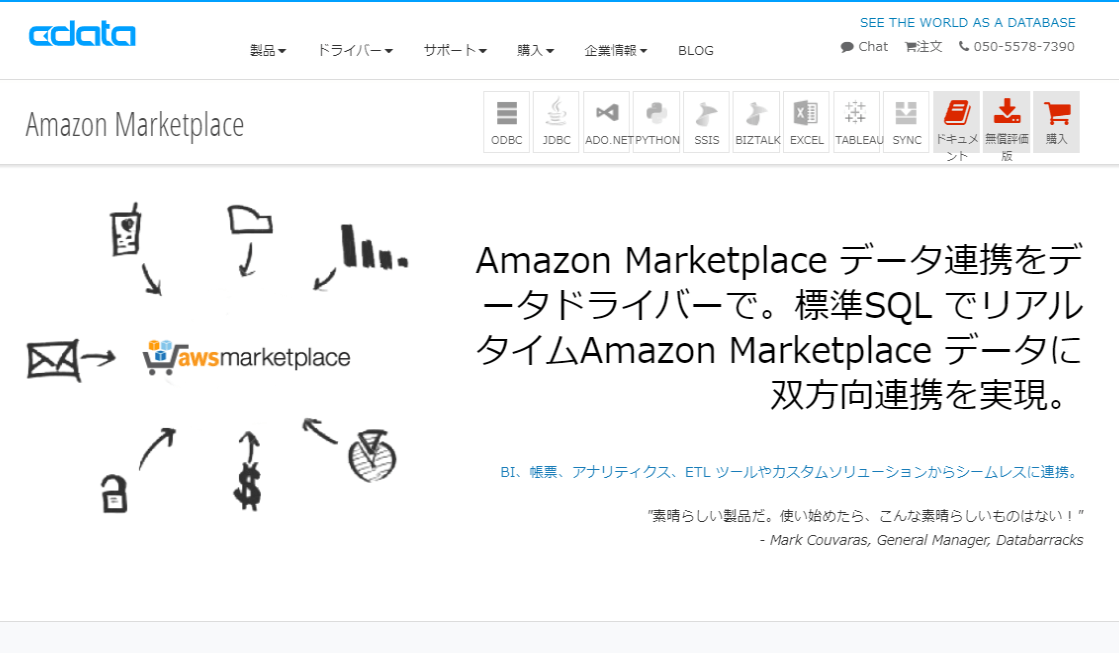
Task: Click the AWS Marketplace logo image
Action: click(246, 357)
